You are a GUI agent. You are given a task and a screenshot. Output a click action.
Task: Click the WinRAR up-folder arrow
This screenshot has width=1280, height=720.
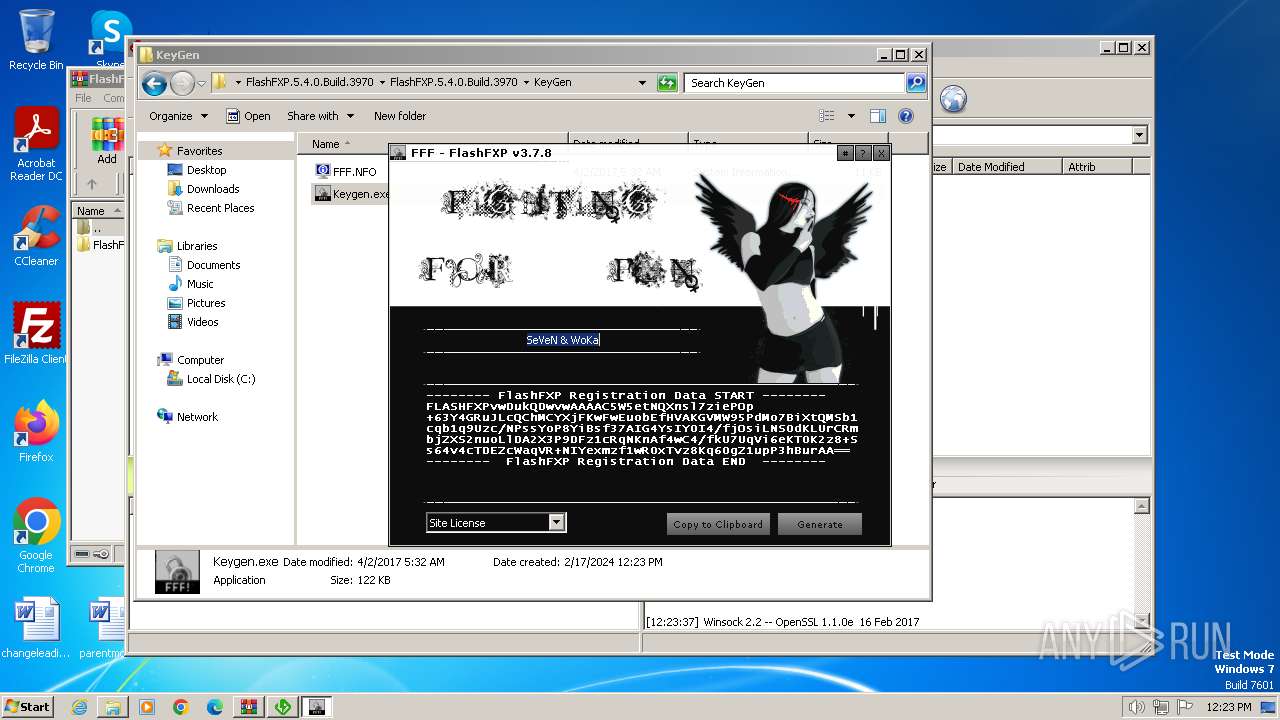point(92,184)
